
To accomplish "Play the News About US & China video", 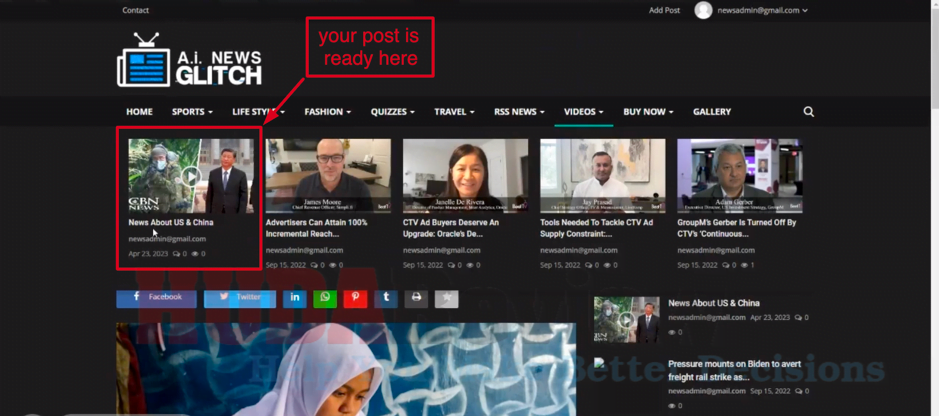I will pos(191,176).
